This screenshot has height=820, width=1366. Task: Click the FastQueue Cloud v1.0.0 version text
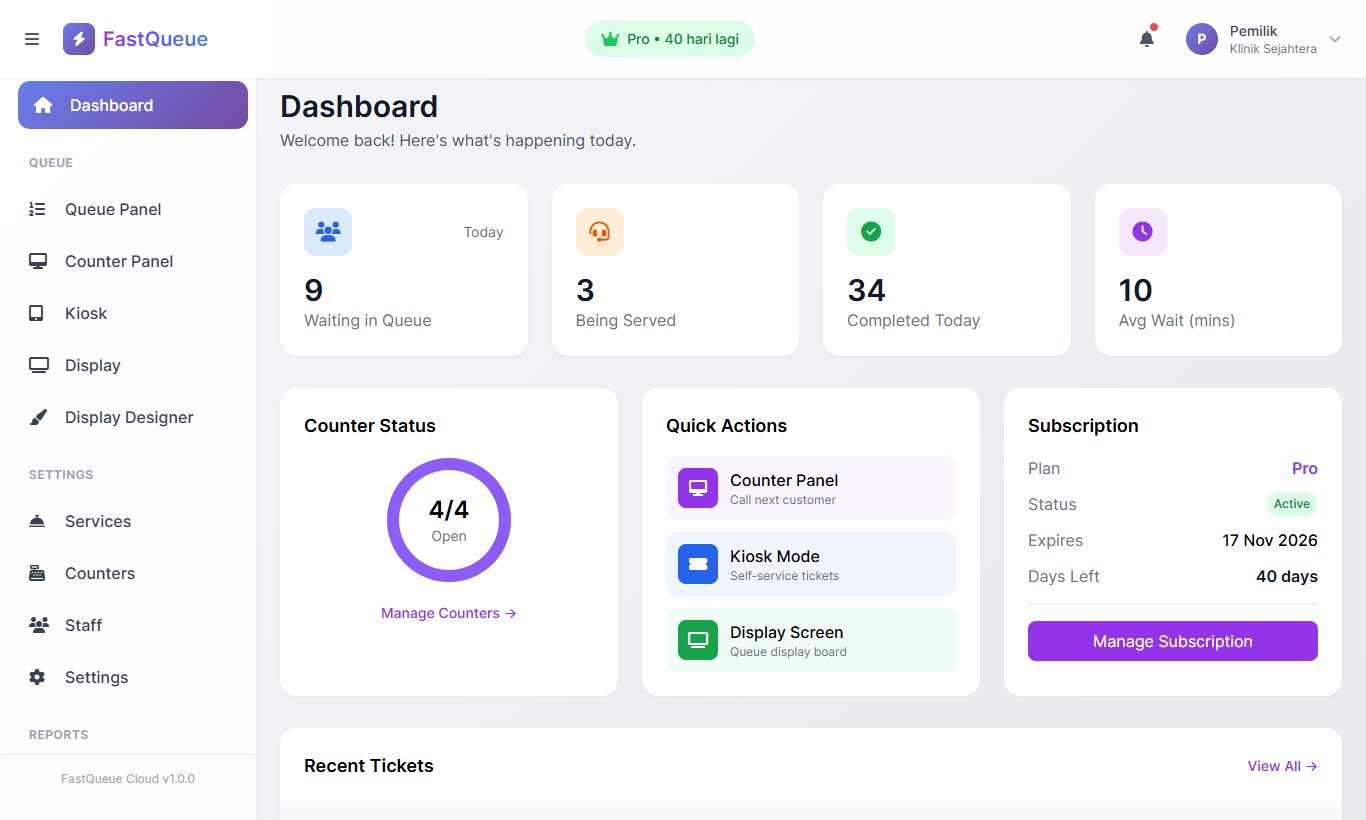pyautogui.click(x=128, y=779)
